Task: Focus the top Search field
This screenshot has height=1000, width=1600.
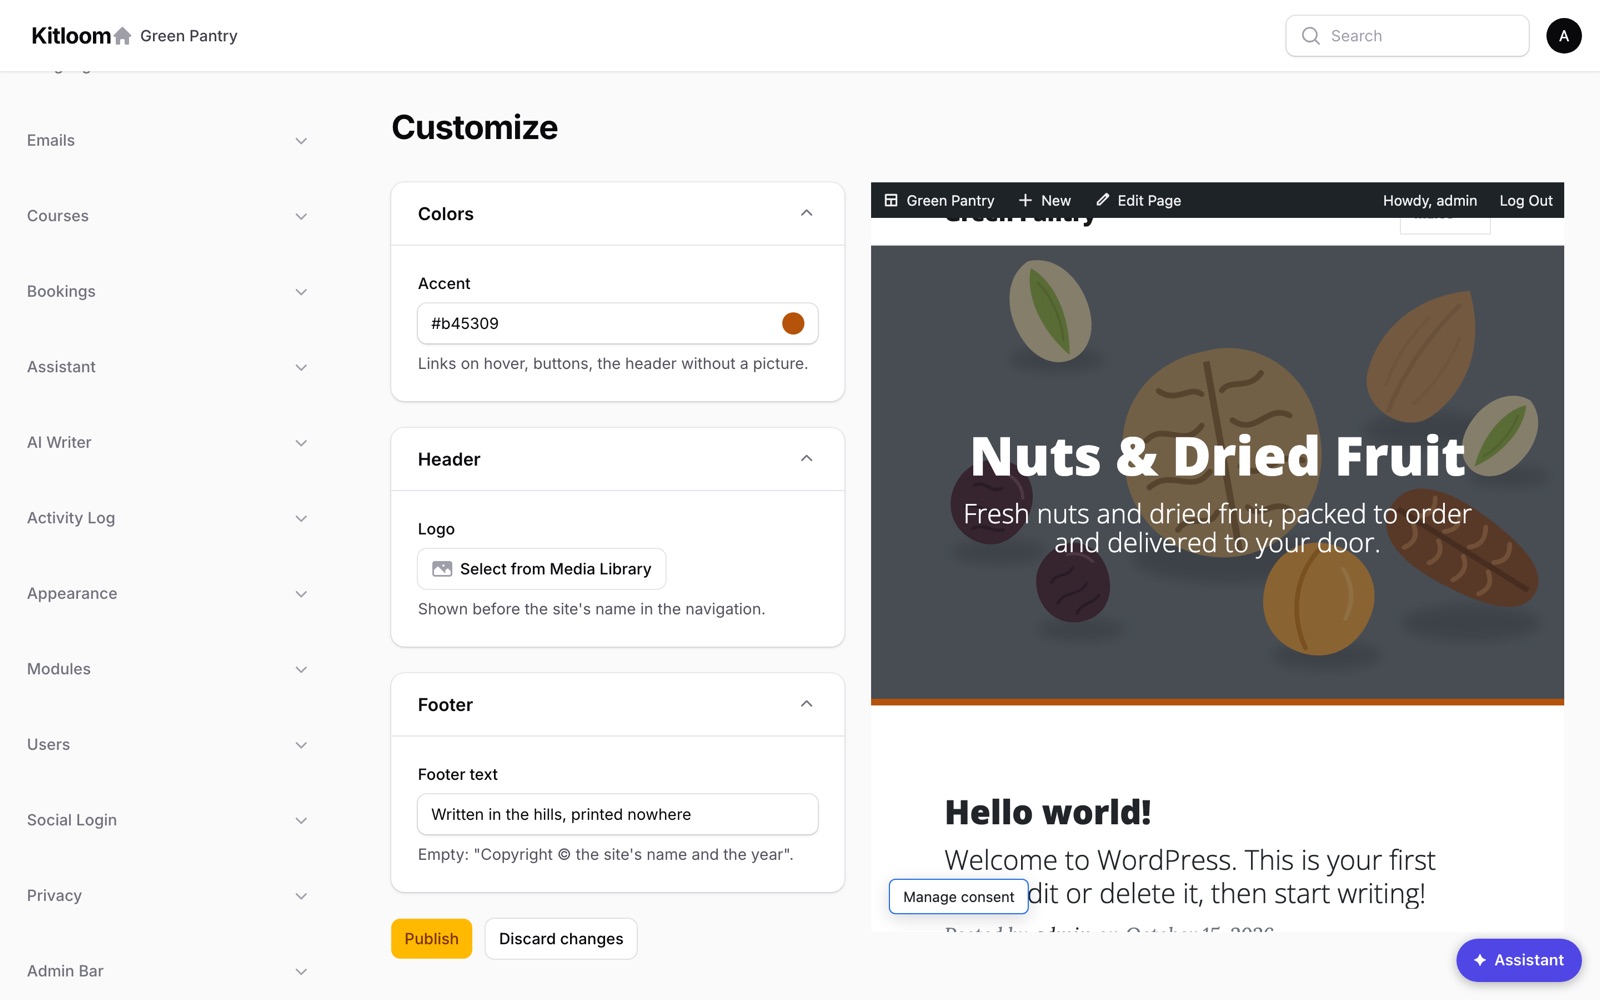Action: coord(1407,36)
